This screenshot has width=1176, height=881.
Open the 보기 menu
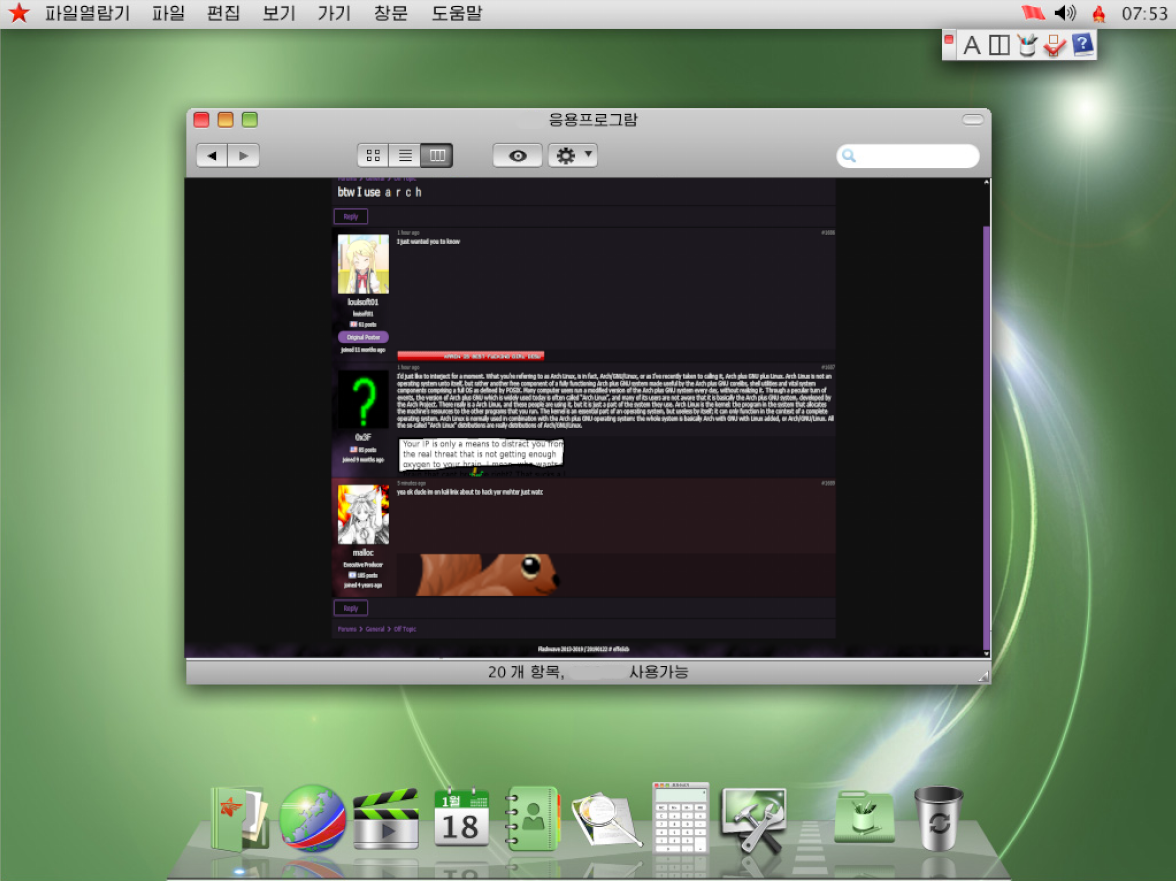279,13
